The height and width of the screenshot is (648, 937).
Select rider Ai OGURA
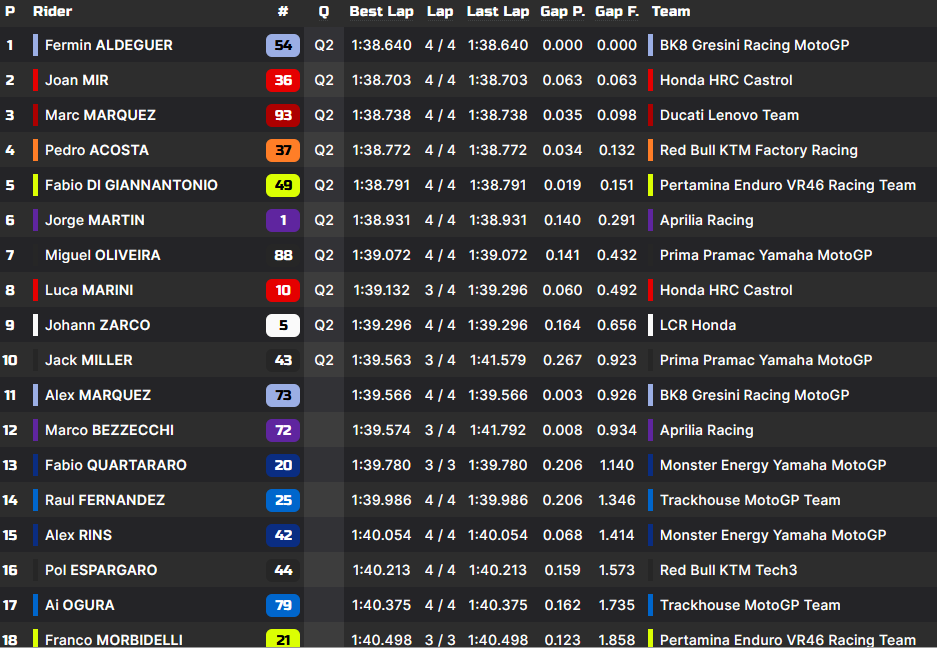79,605
